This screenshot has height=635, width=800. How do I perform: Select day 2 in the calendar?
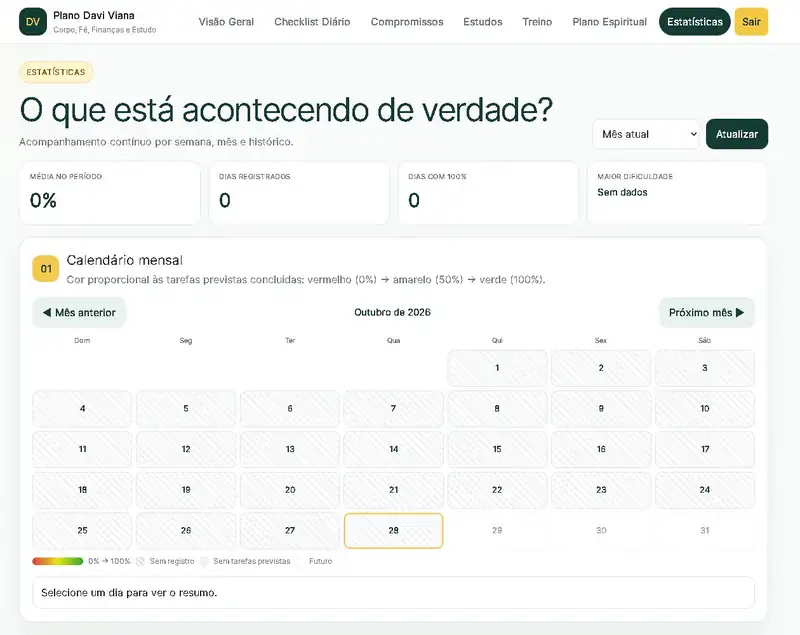tap(601, 368)
